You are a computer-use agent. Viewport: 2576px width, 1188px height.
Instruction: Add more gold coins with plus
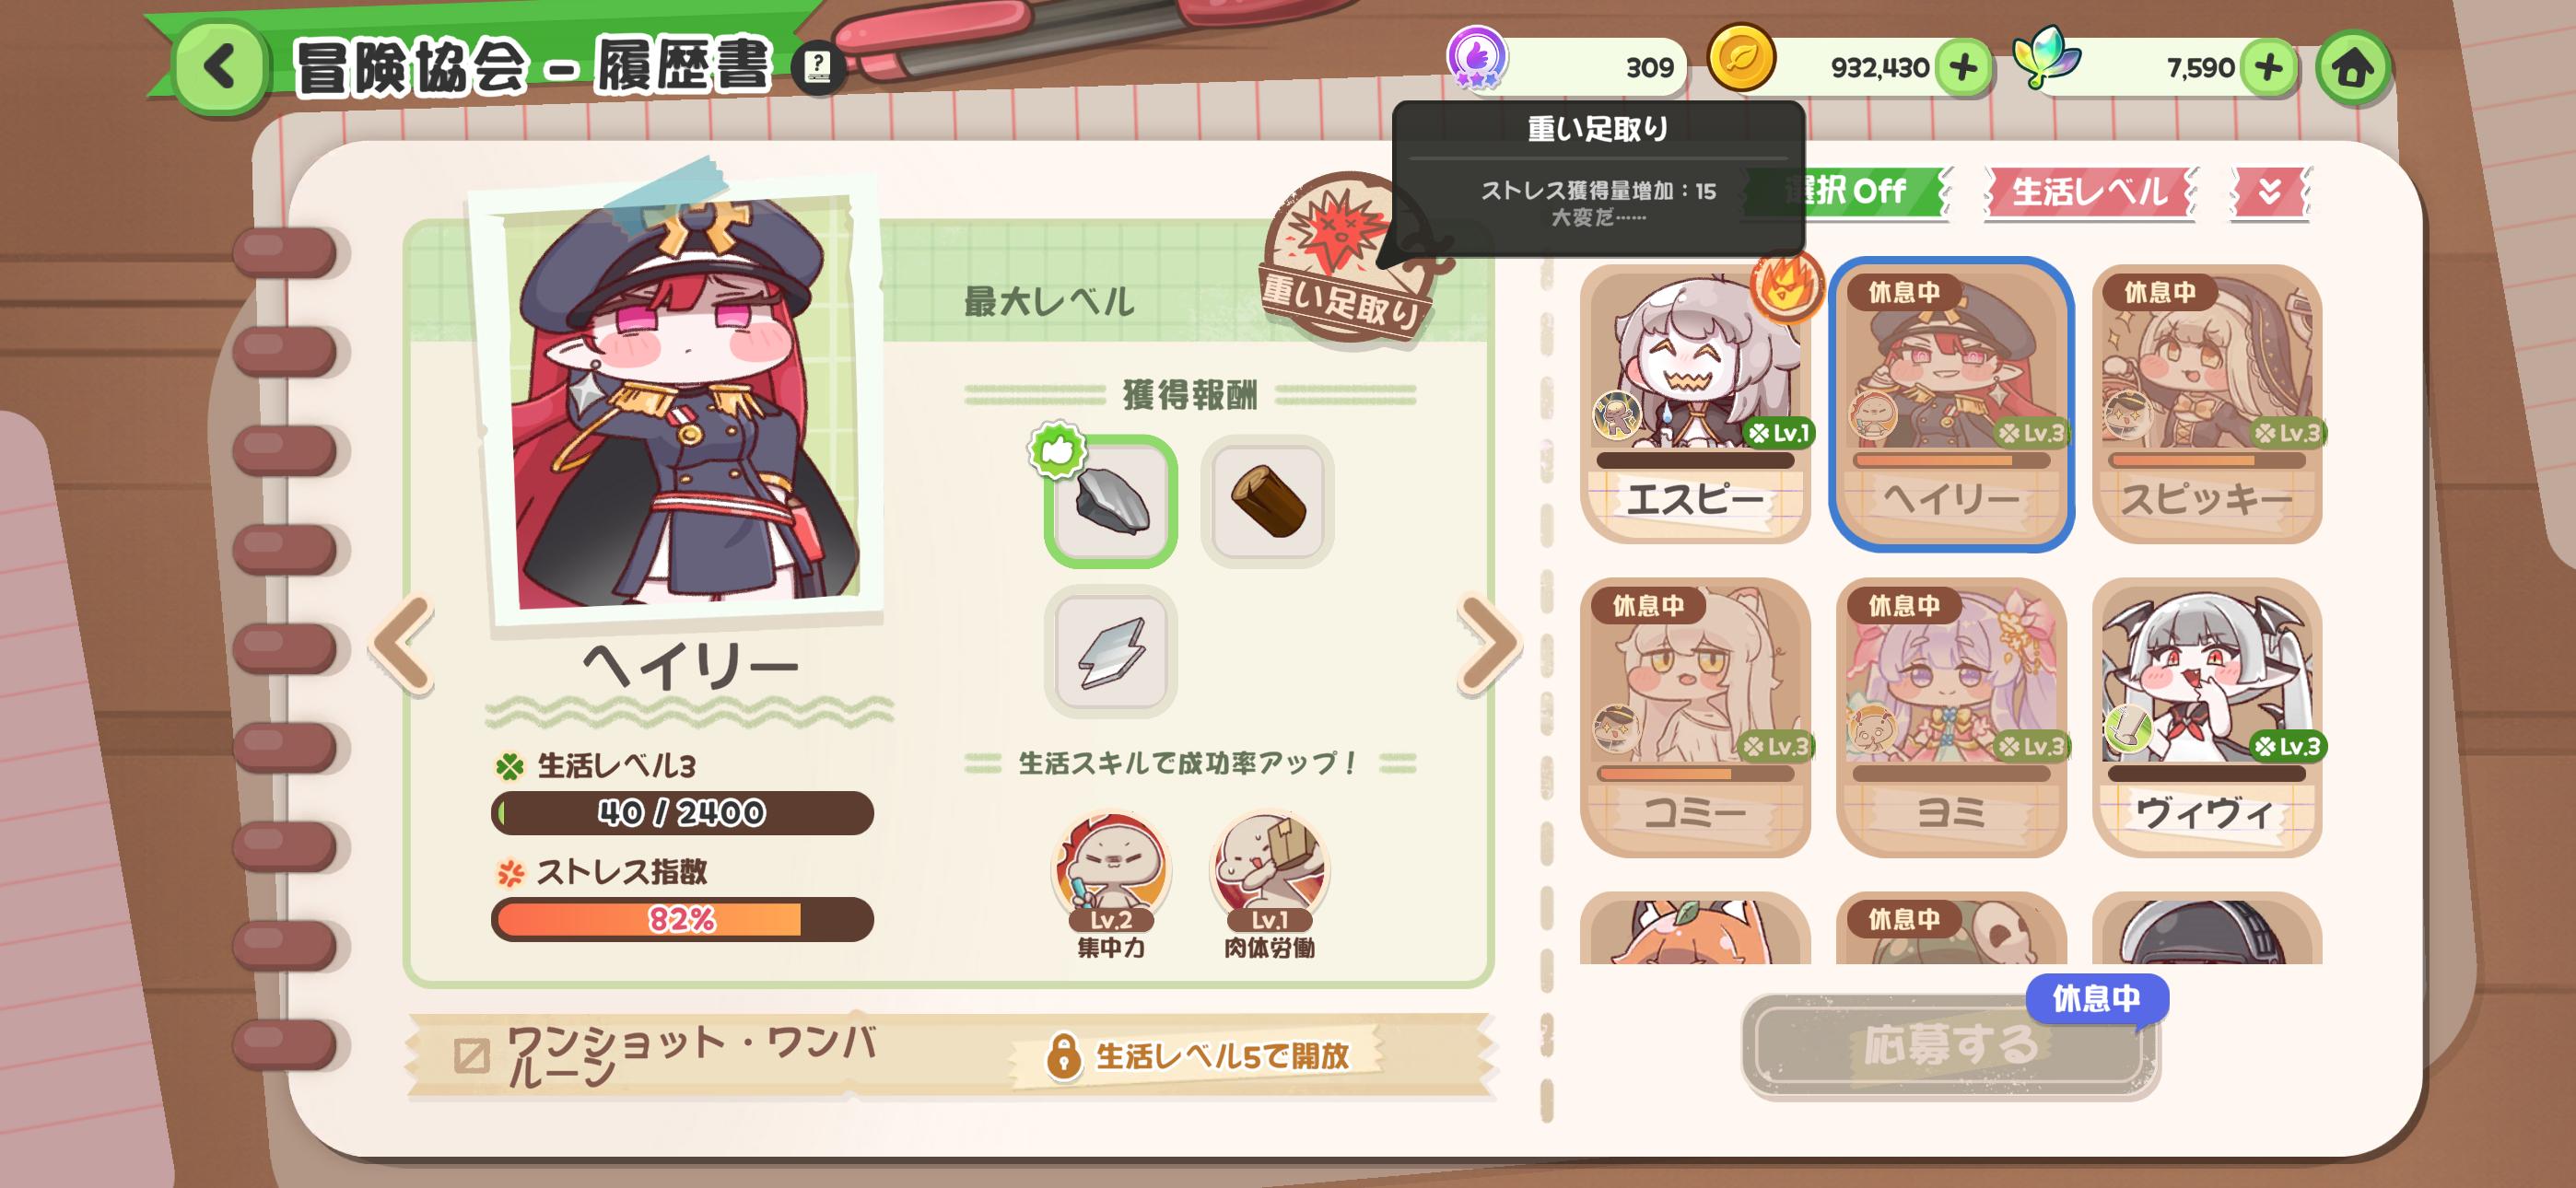click(1963, 68)
